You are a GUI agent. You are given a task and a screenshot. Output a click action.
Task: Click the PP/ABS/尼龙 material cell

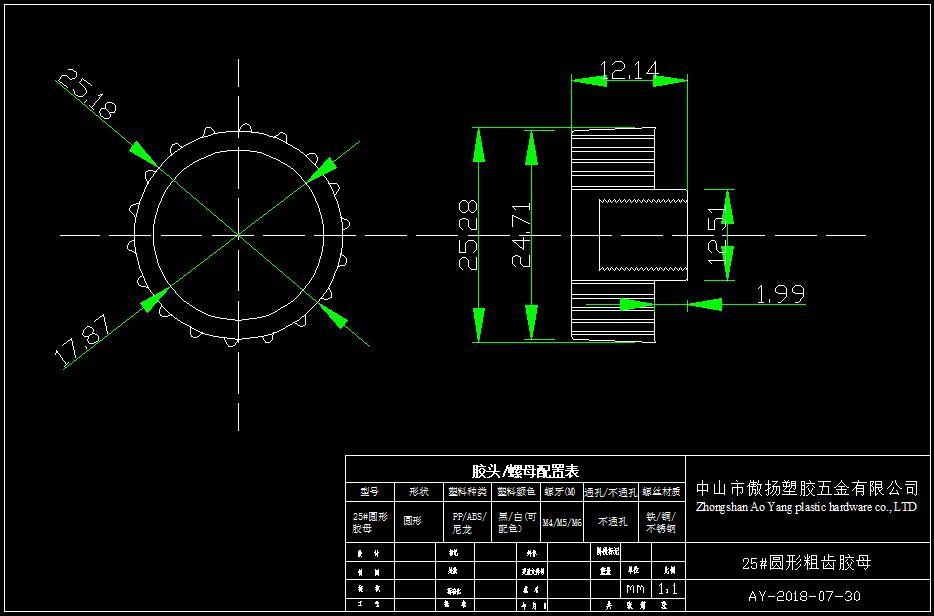click(468, 522)
